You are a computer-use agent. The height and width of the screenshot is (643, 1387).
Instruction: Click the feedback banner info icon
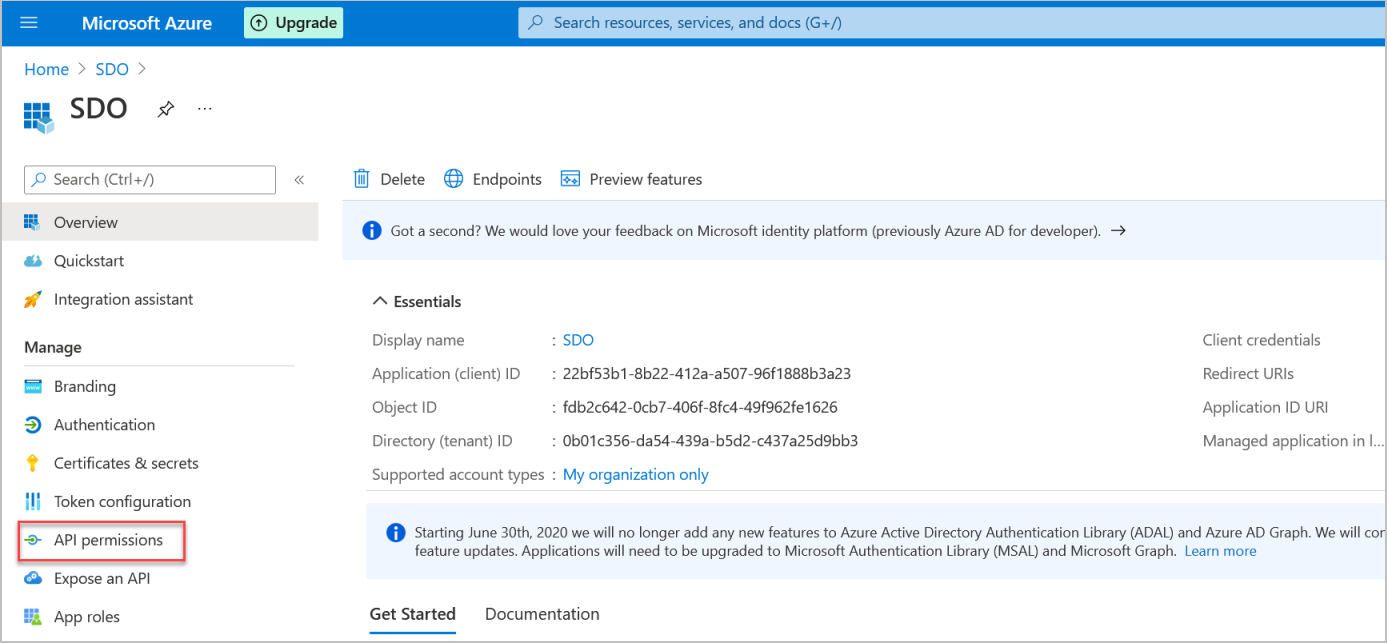pyautogui.click(x=372, y=230)
